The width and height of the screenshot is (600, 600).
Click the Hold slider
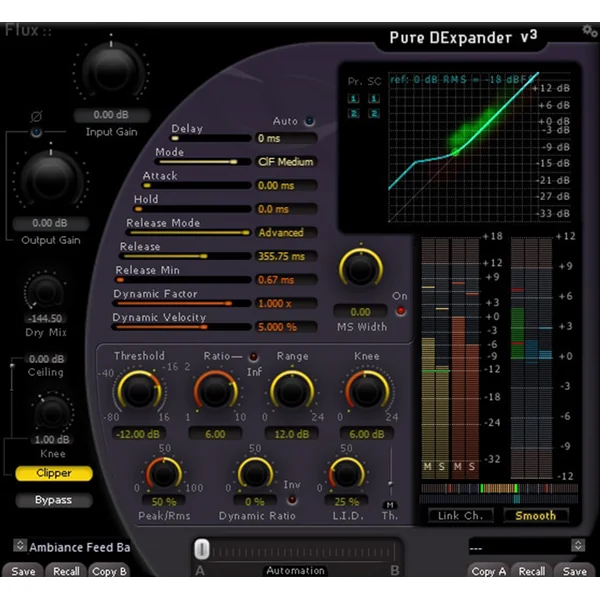pyautogui.click(x=192, y=209)
